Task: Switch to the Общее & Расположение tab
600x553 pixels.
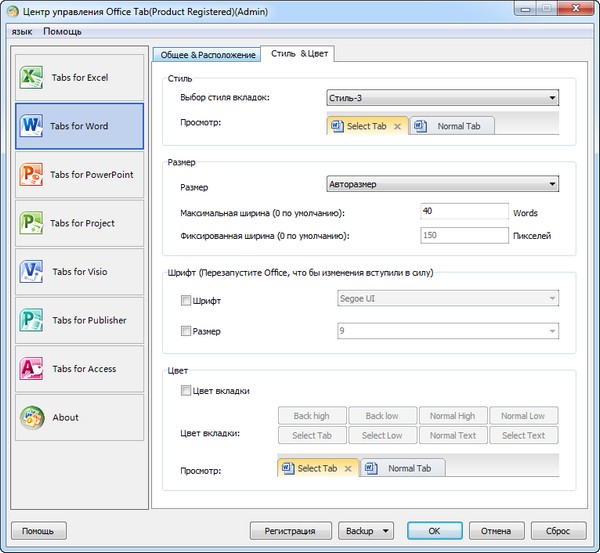Action: [205, 54]
